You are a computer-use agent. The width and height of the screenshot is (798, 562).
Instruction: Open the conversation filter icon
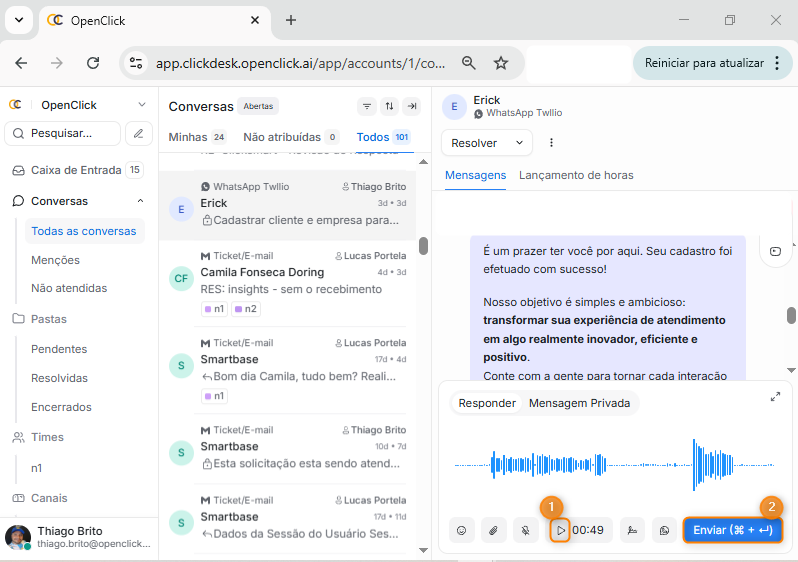pos(367,107)
